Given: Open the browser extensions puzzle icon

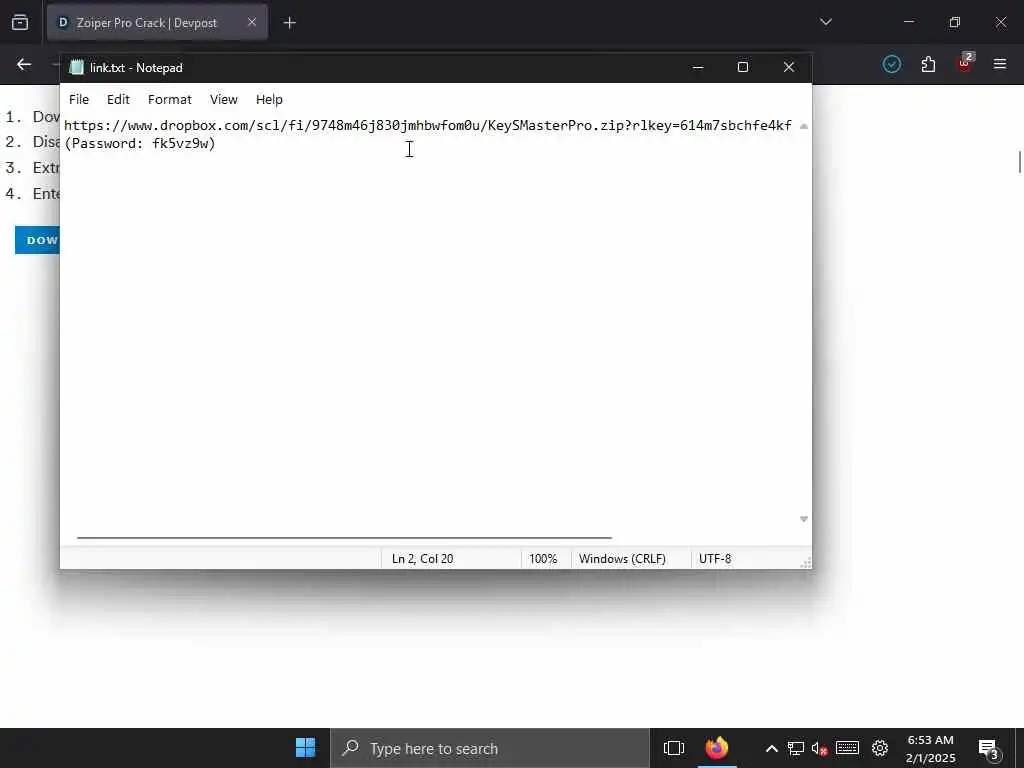Looking at the screenshot, I should coord(928,64).
